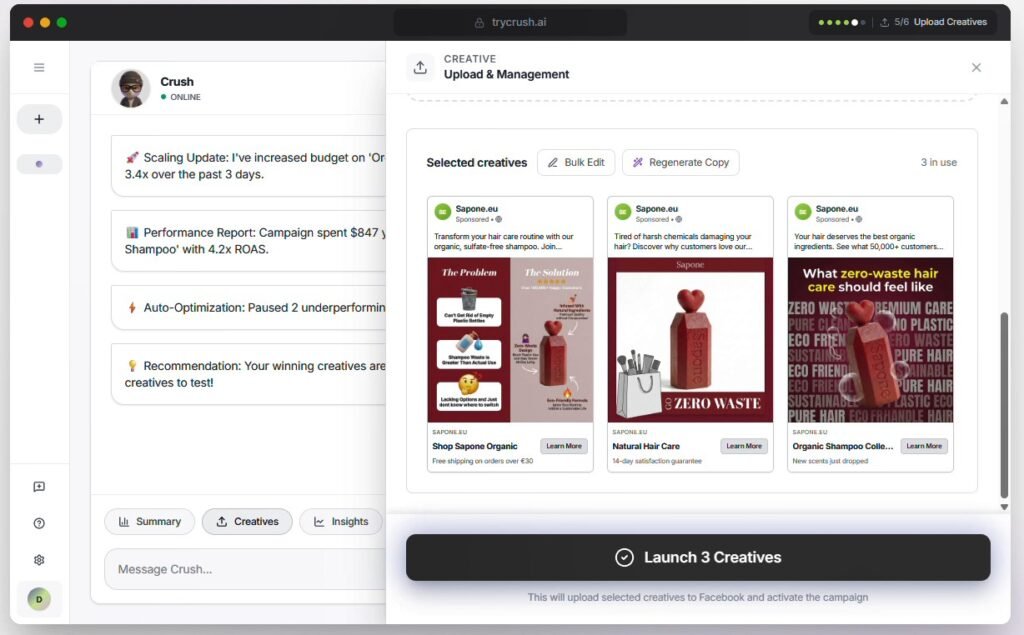
Task: Open the settings gear in the sidebar
Action: click(x=39, y=560)
